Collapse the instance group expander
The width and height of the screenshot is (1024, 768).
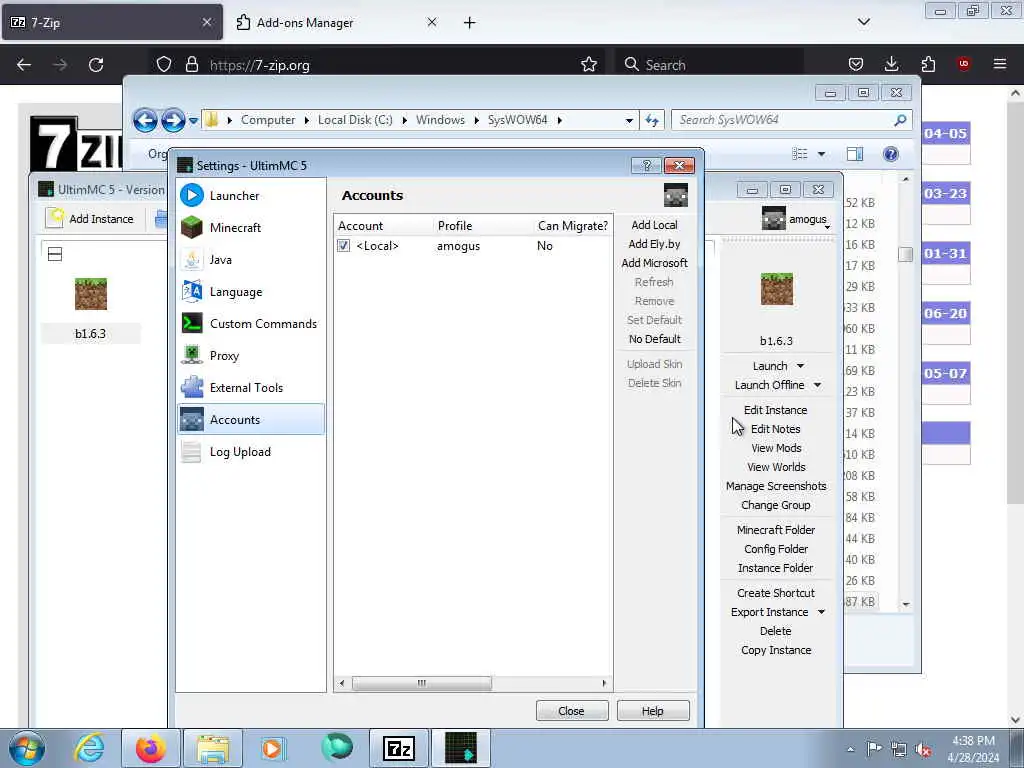coord(55,254)
